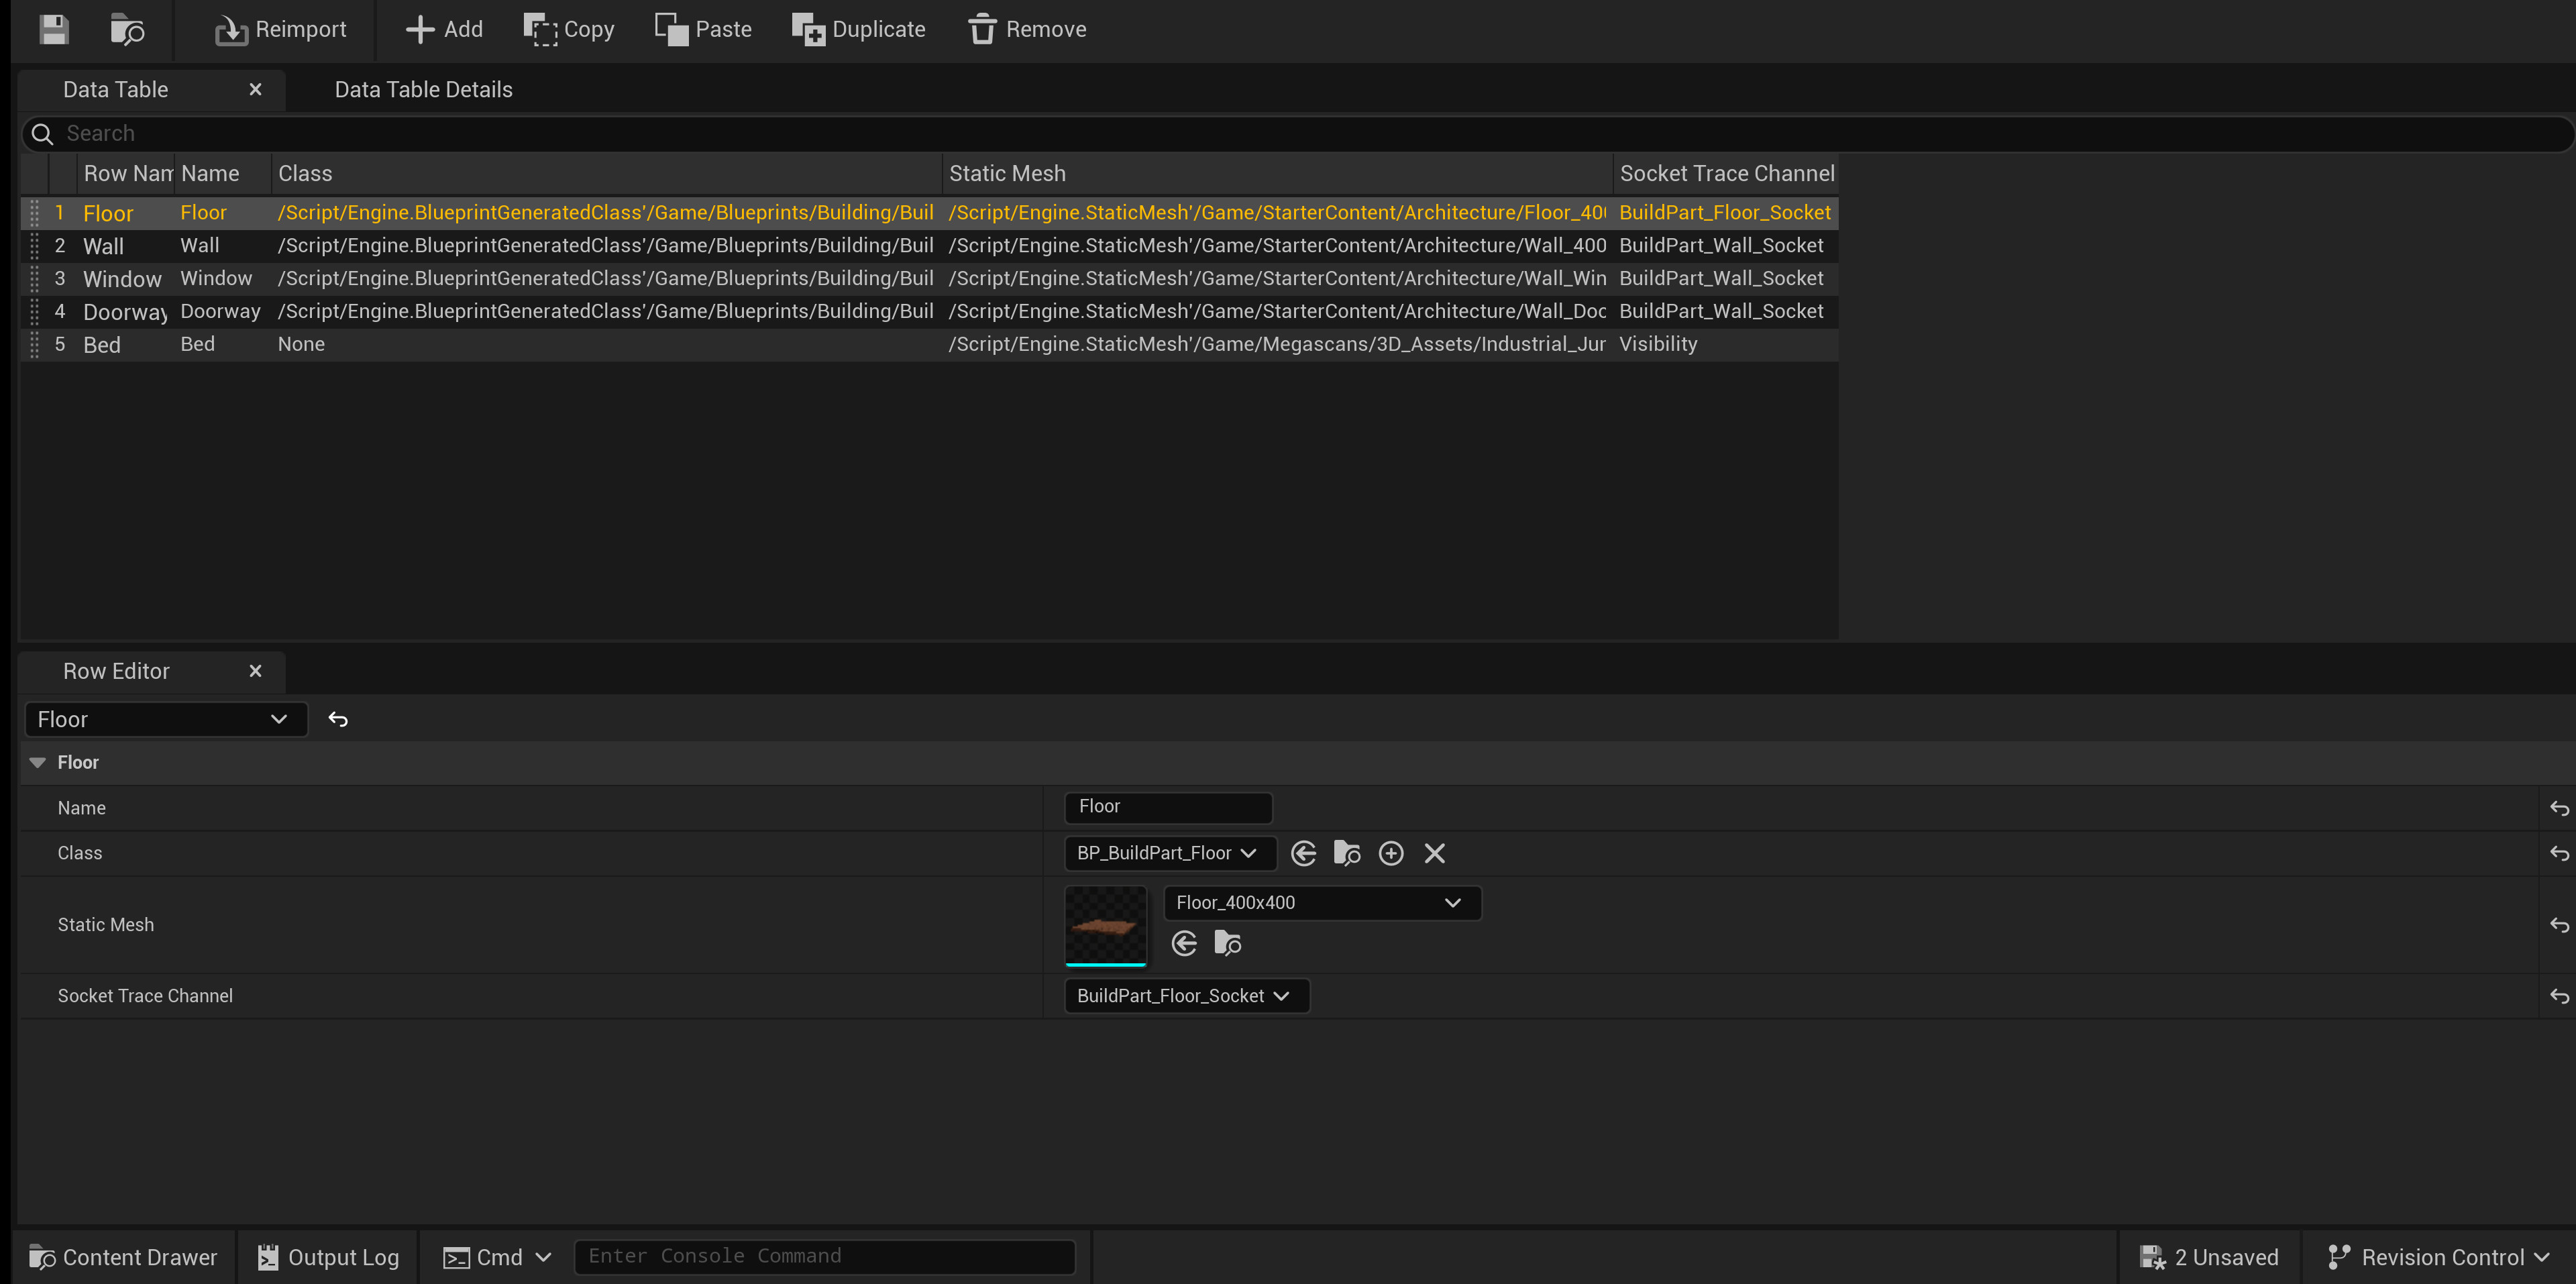Click the add new Class blueprint icon

point(1390,853)
